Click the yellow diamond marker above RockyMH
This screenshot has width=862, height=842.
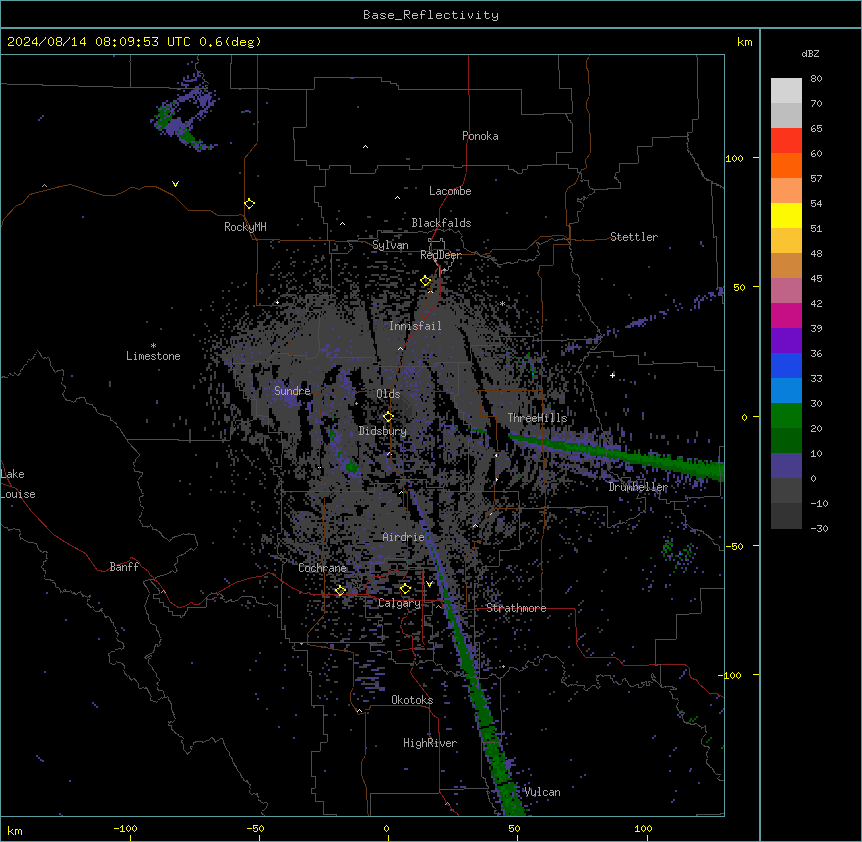click(250, 204)
